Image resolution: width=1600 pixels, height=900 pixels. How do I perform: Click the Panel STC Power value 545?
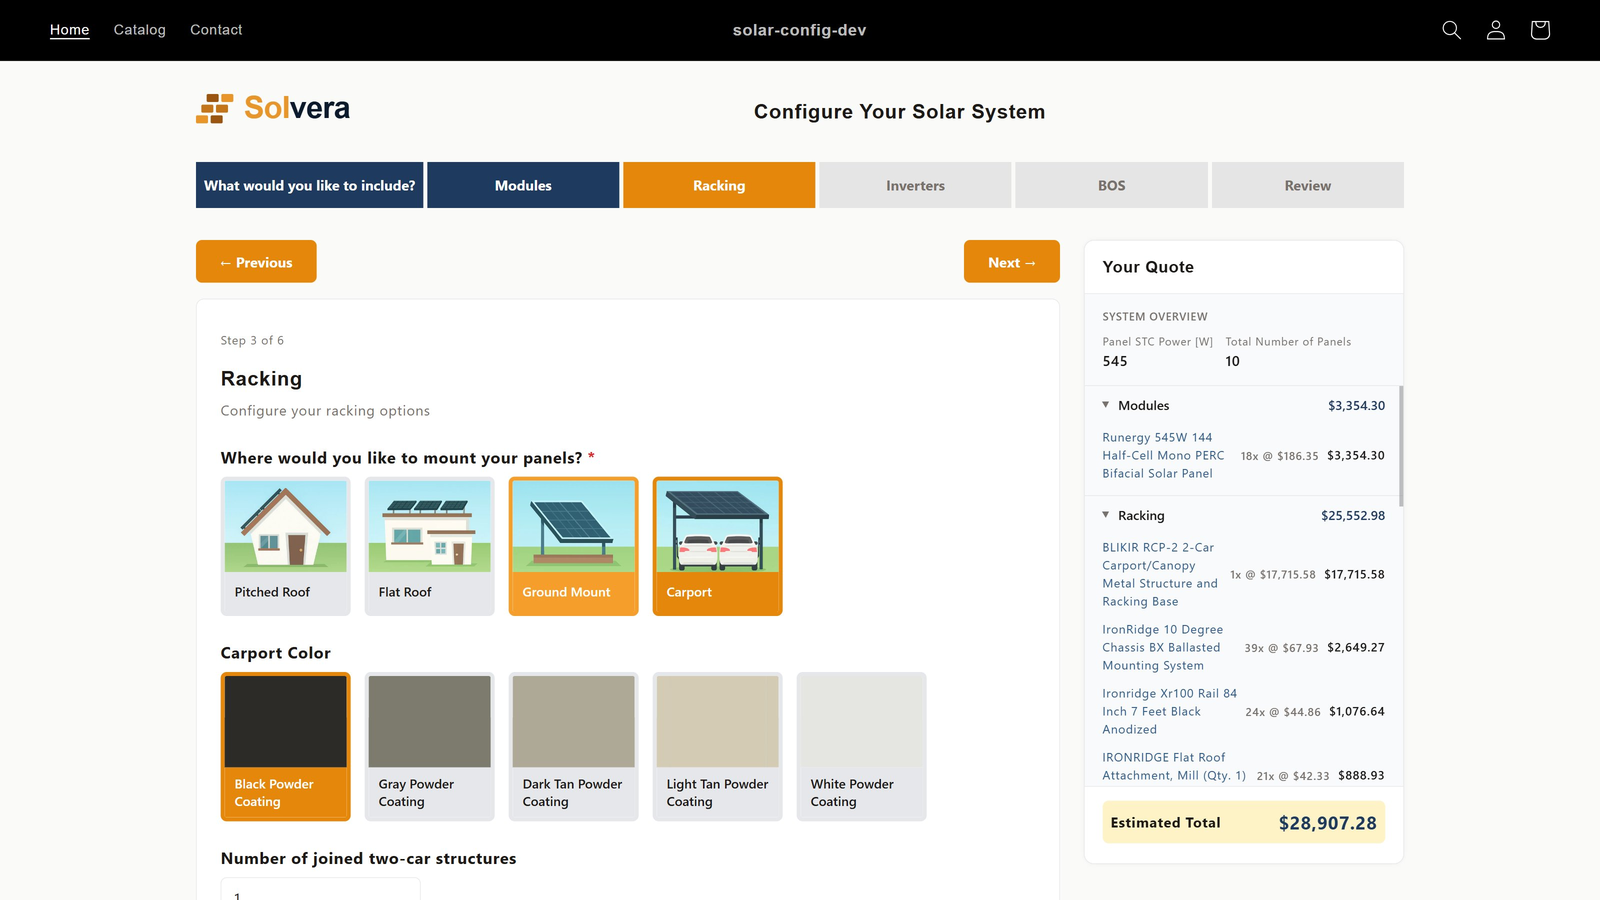(1115, 361)
